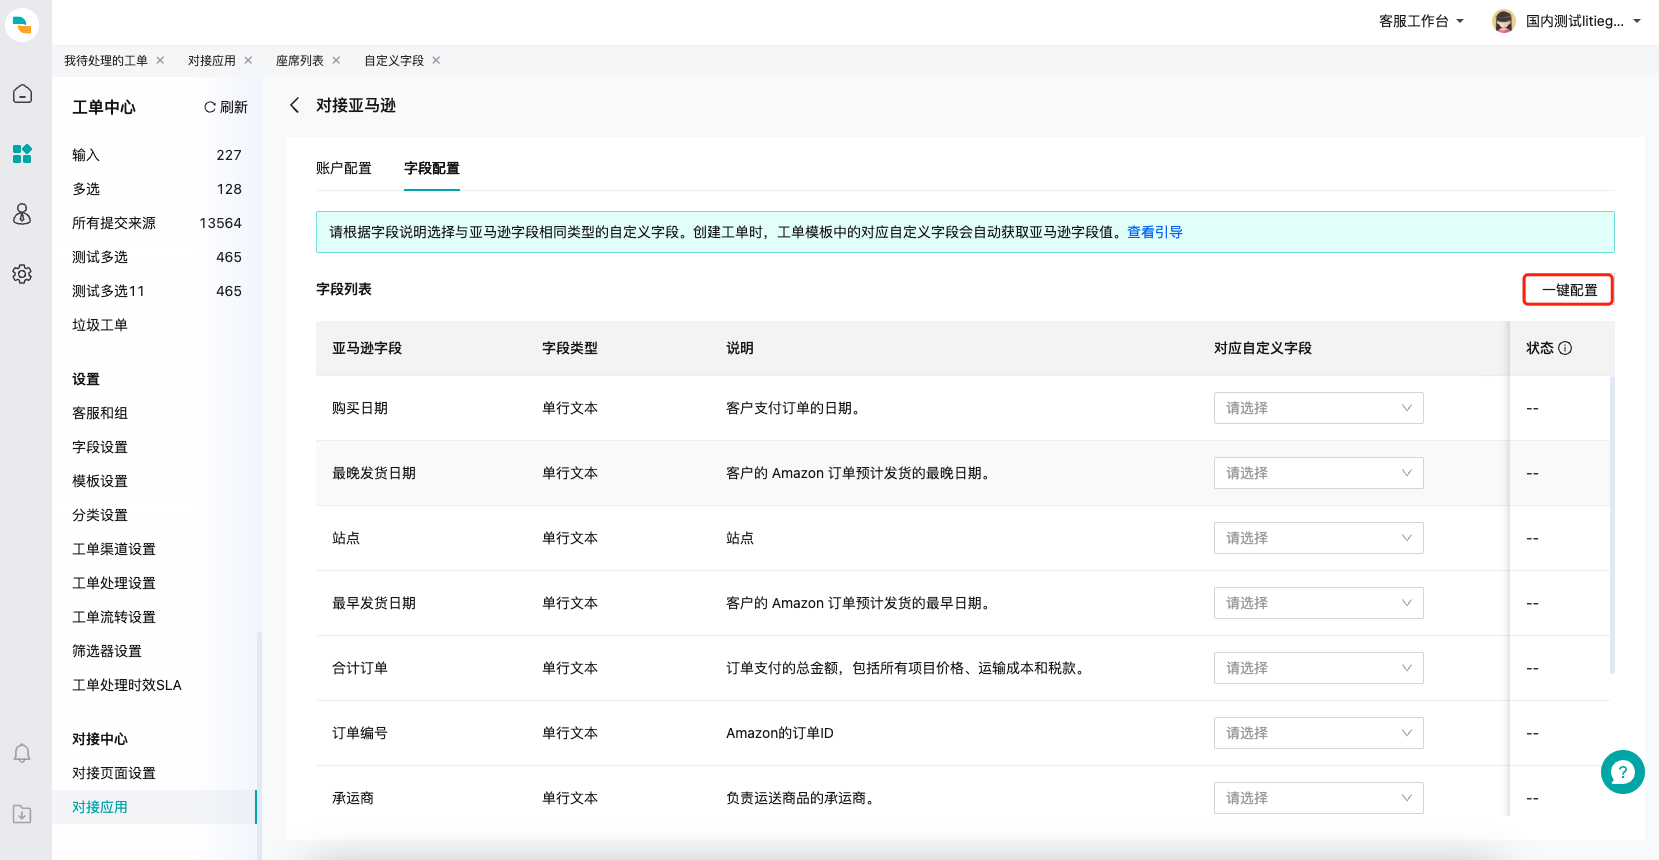Image resolution: width=1659 pixels, height=860 pixels.
Task: Open the home icon in sidebar
Action: (22, 94)
